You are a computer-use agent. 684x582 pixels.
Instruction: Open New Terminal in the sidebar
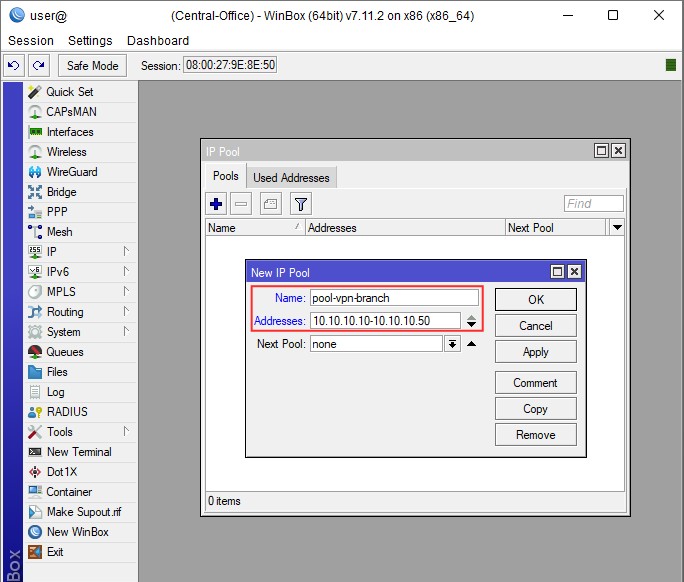pos(78,452)
